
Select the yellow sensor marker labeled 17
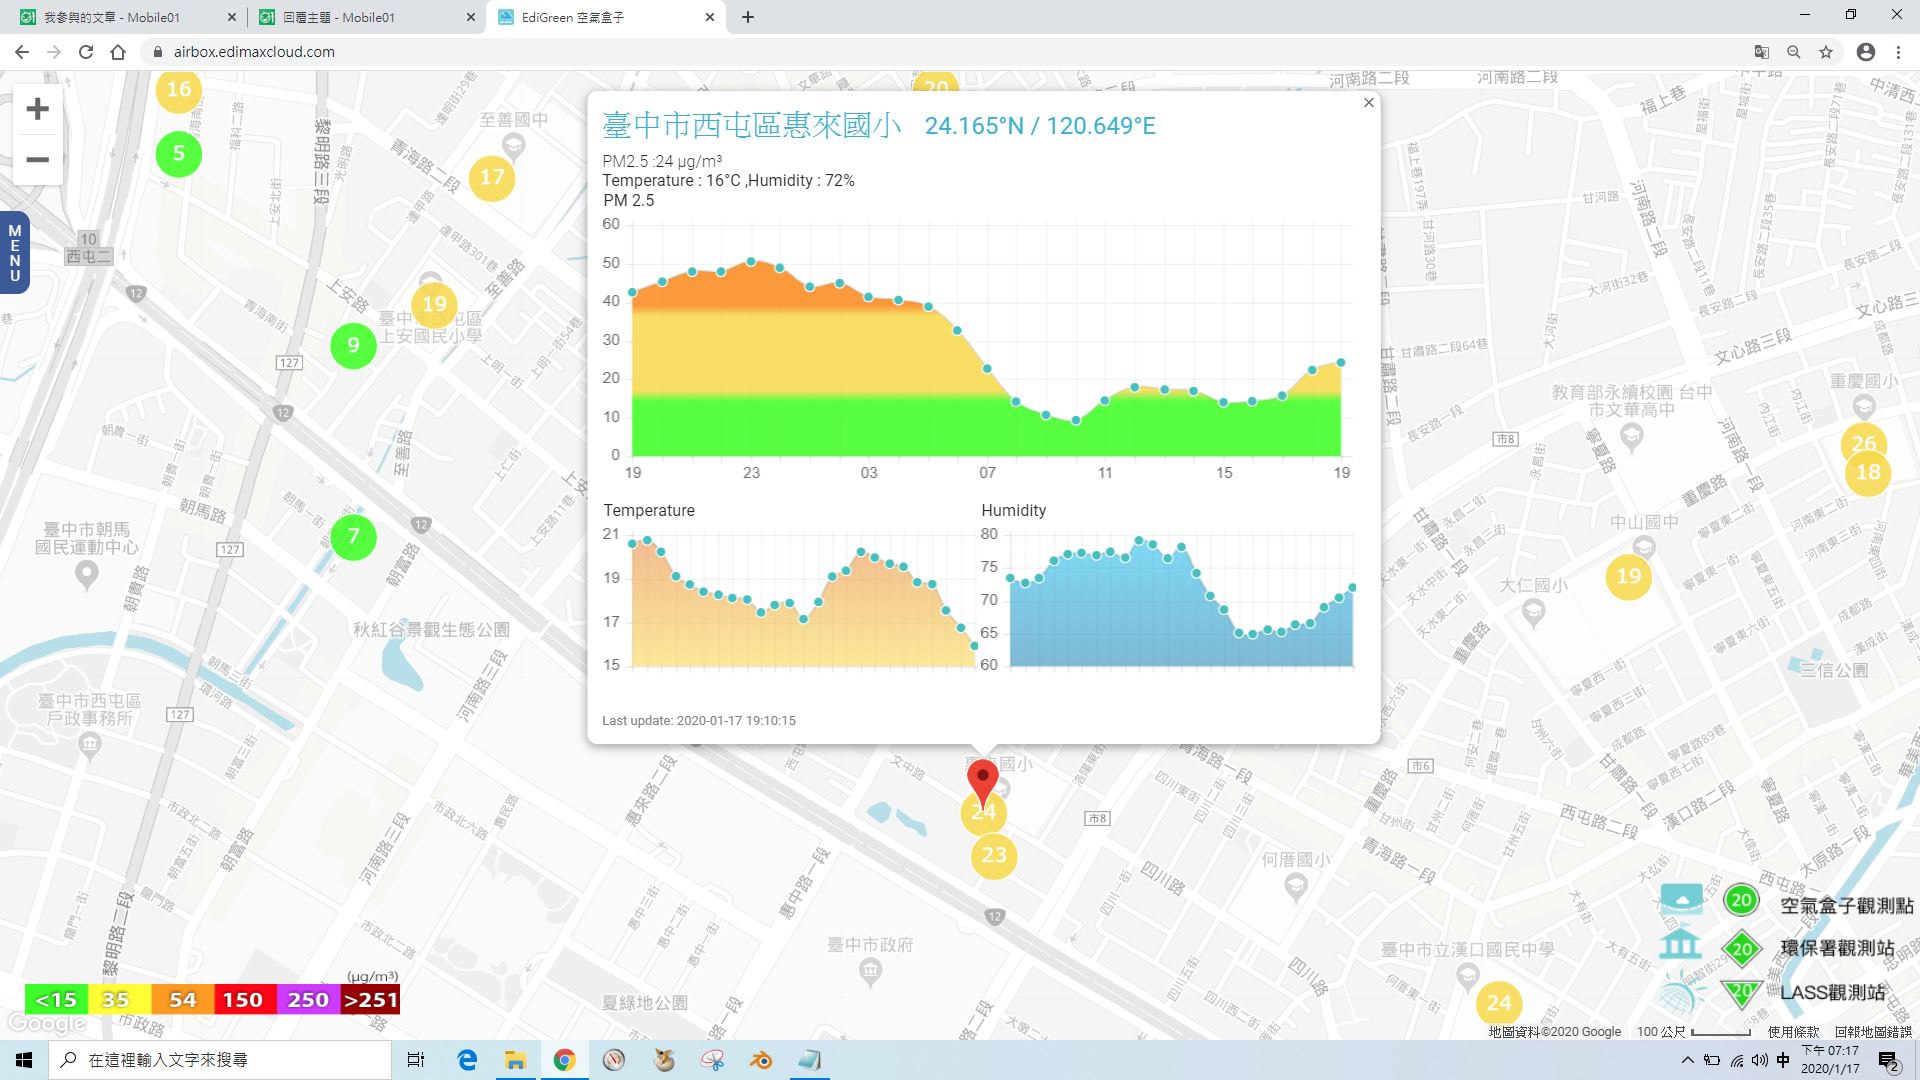492,178
